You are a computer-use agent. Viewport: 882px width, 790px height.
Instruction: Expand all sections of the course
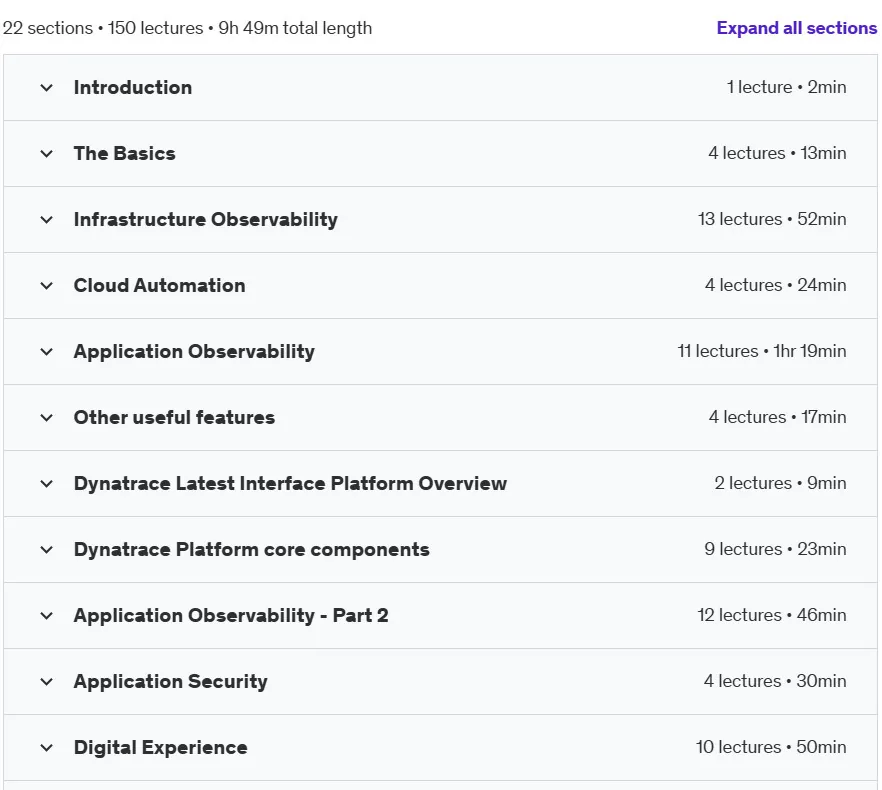796,28
